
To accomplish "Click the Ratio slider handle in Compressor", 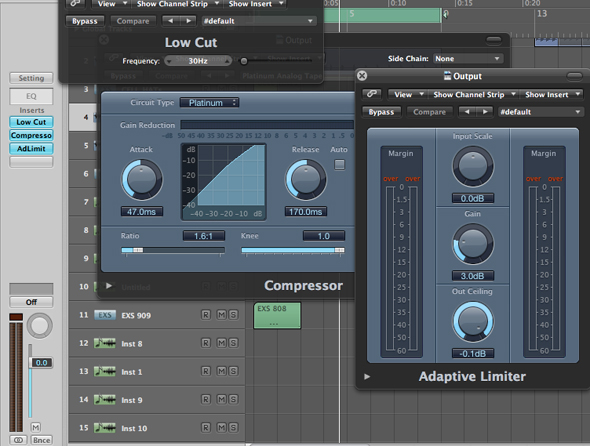I will point(138,250).
